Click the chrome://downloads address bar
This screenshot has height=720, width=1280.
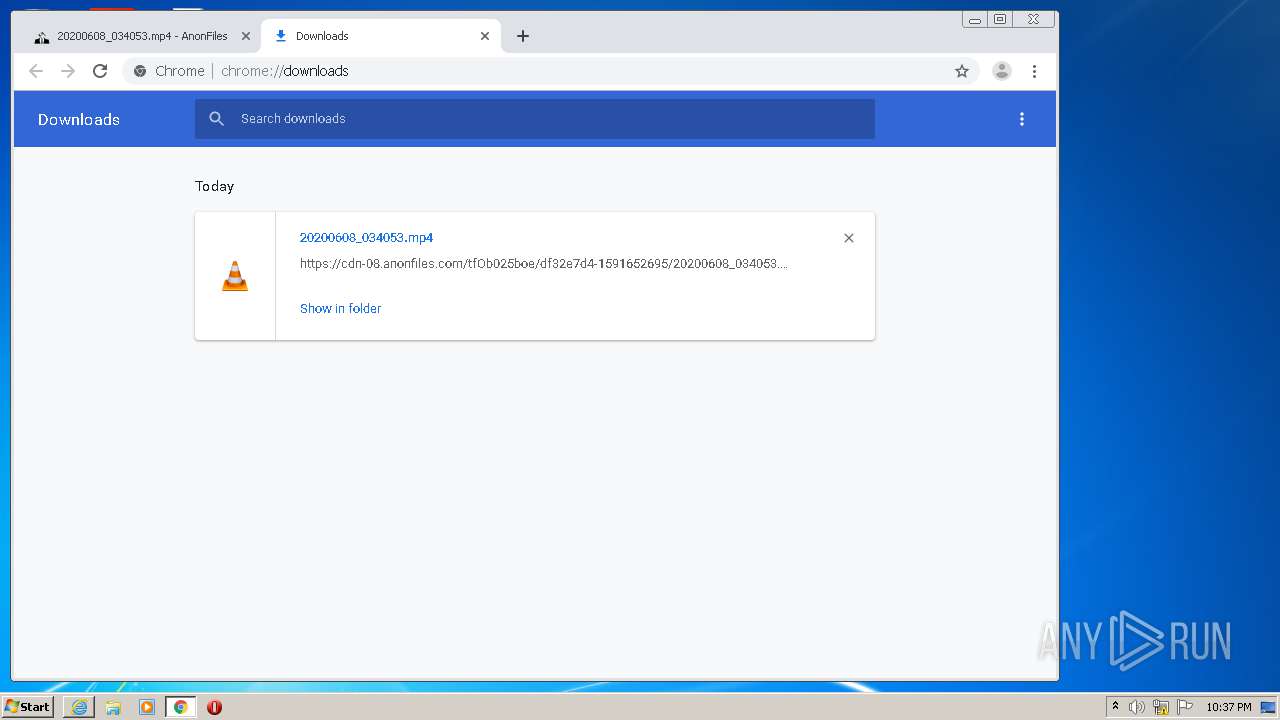click(550, 71)
